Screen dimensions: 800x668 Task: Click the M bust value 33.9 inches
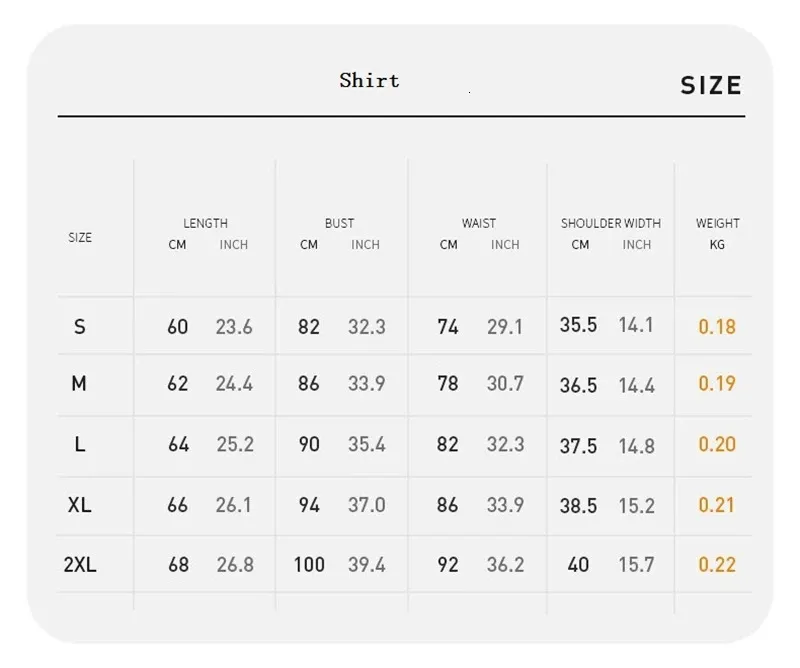coord(366,384)
